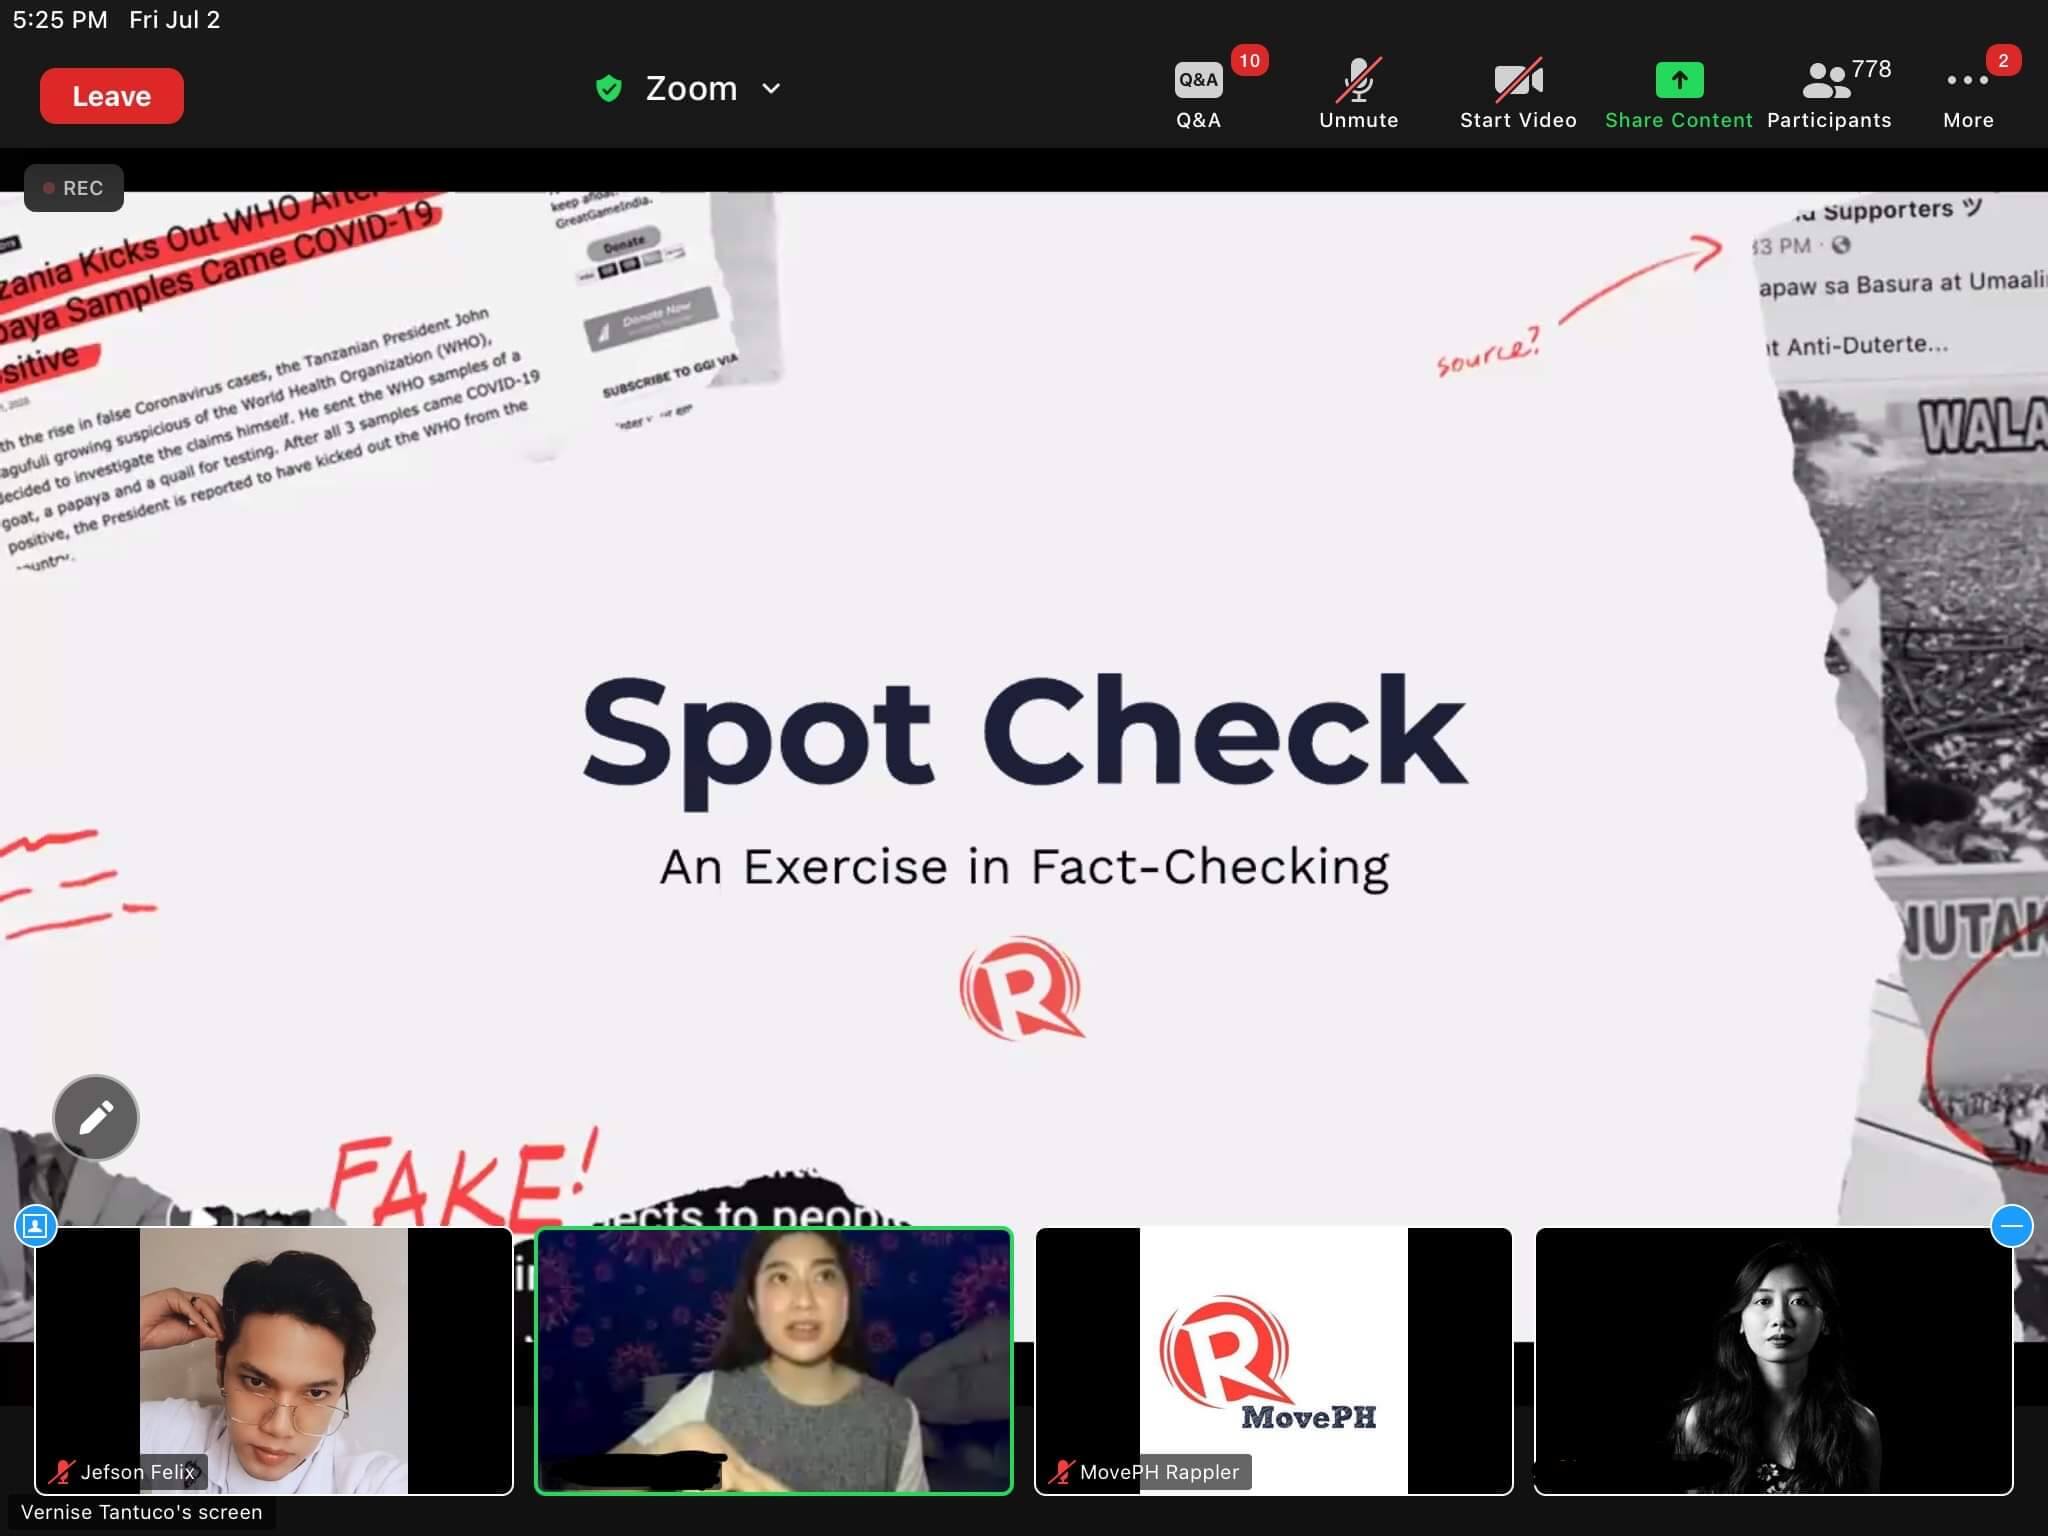Click the Rappler logo on the slide
This screenshot has width=2048, height=1536.
[1022, 988]
